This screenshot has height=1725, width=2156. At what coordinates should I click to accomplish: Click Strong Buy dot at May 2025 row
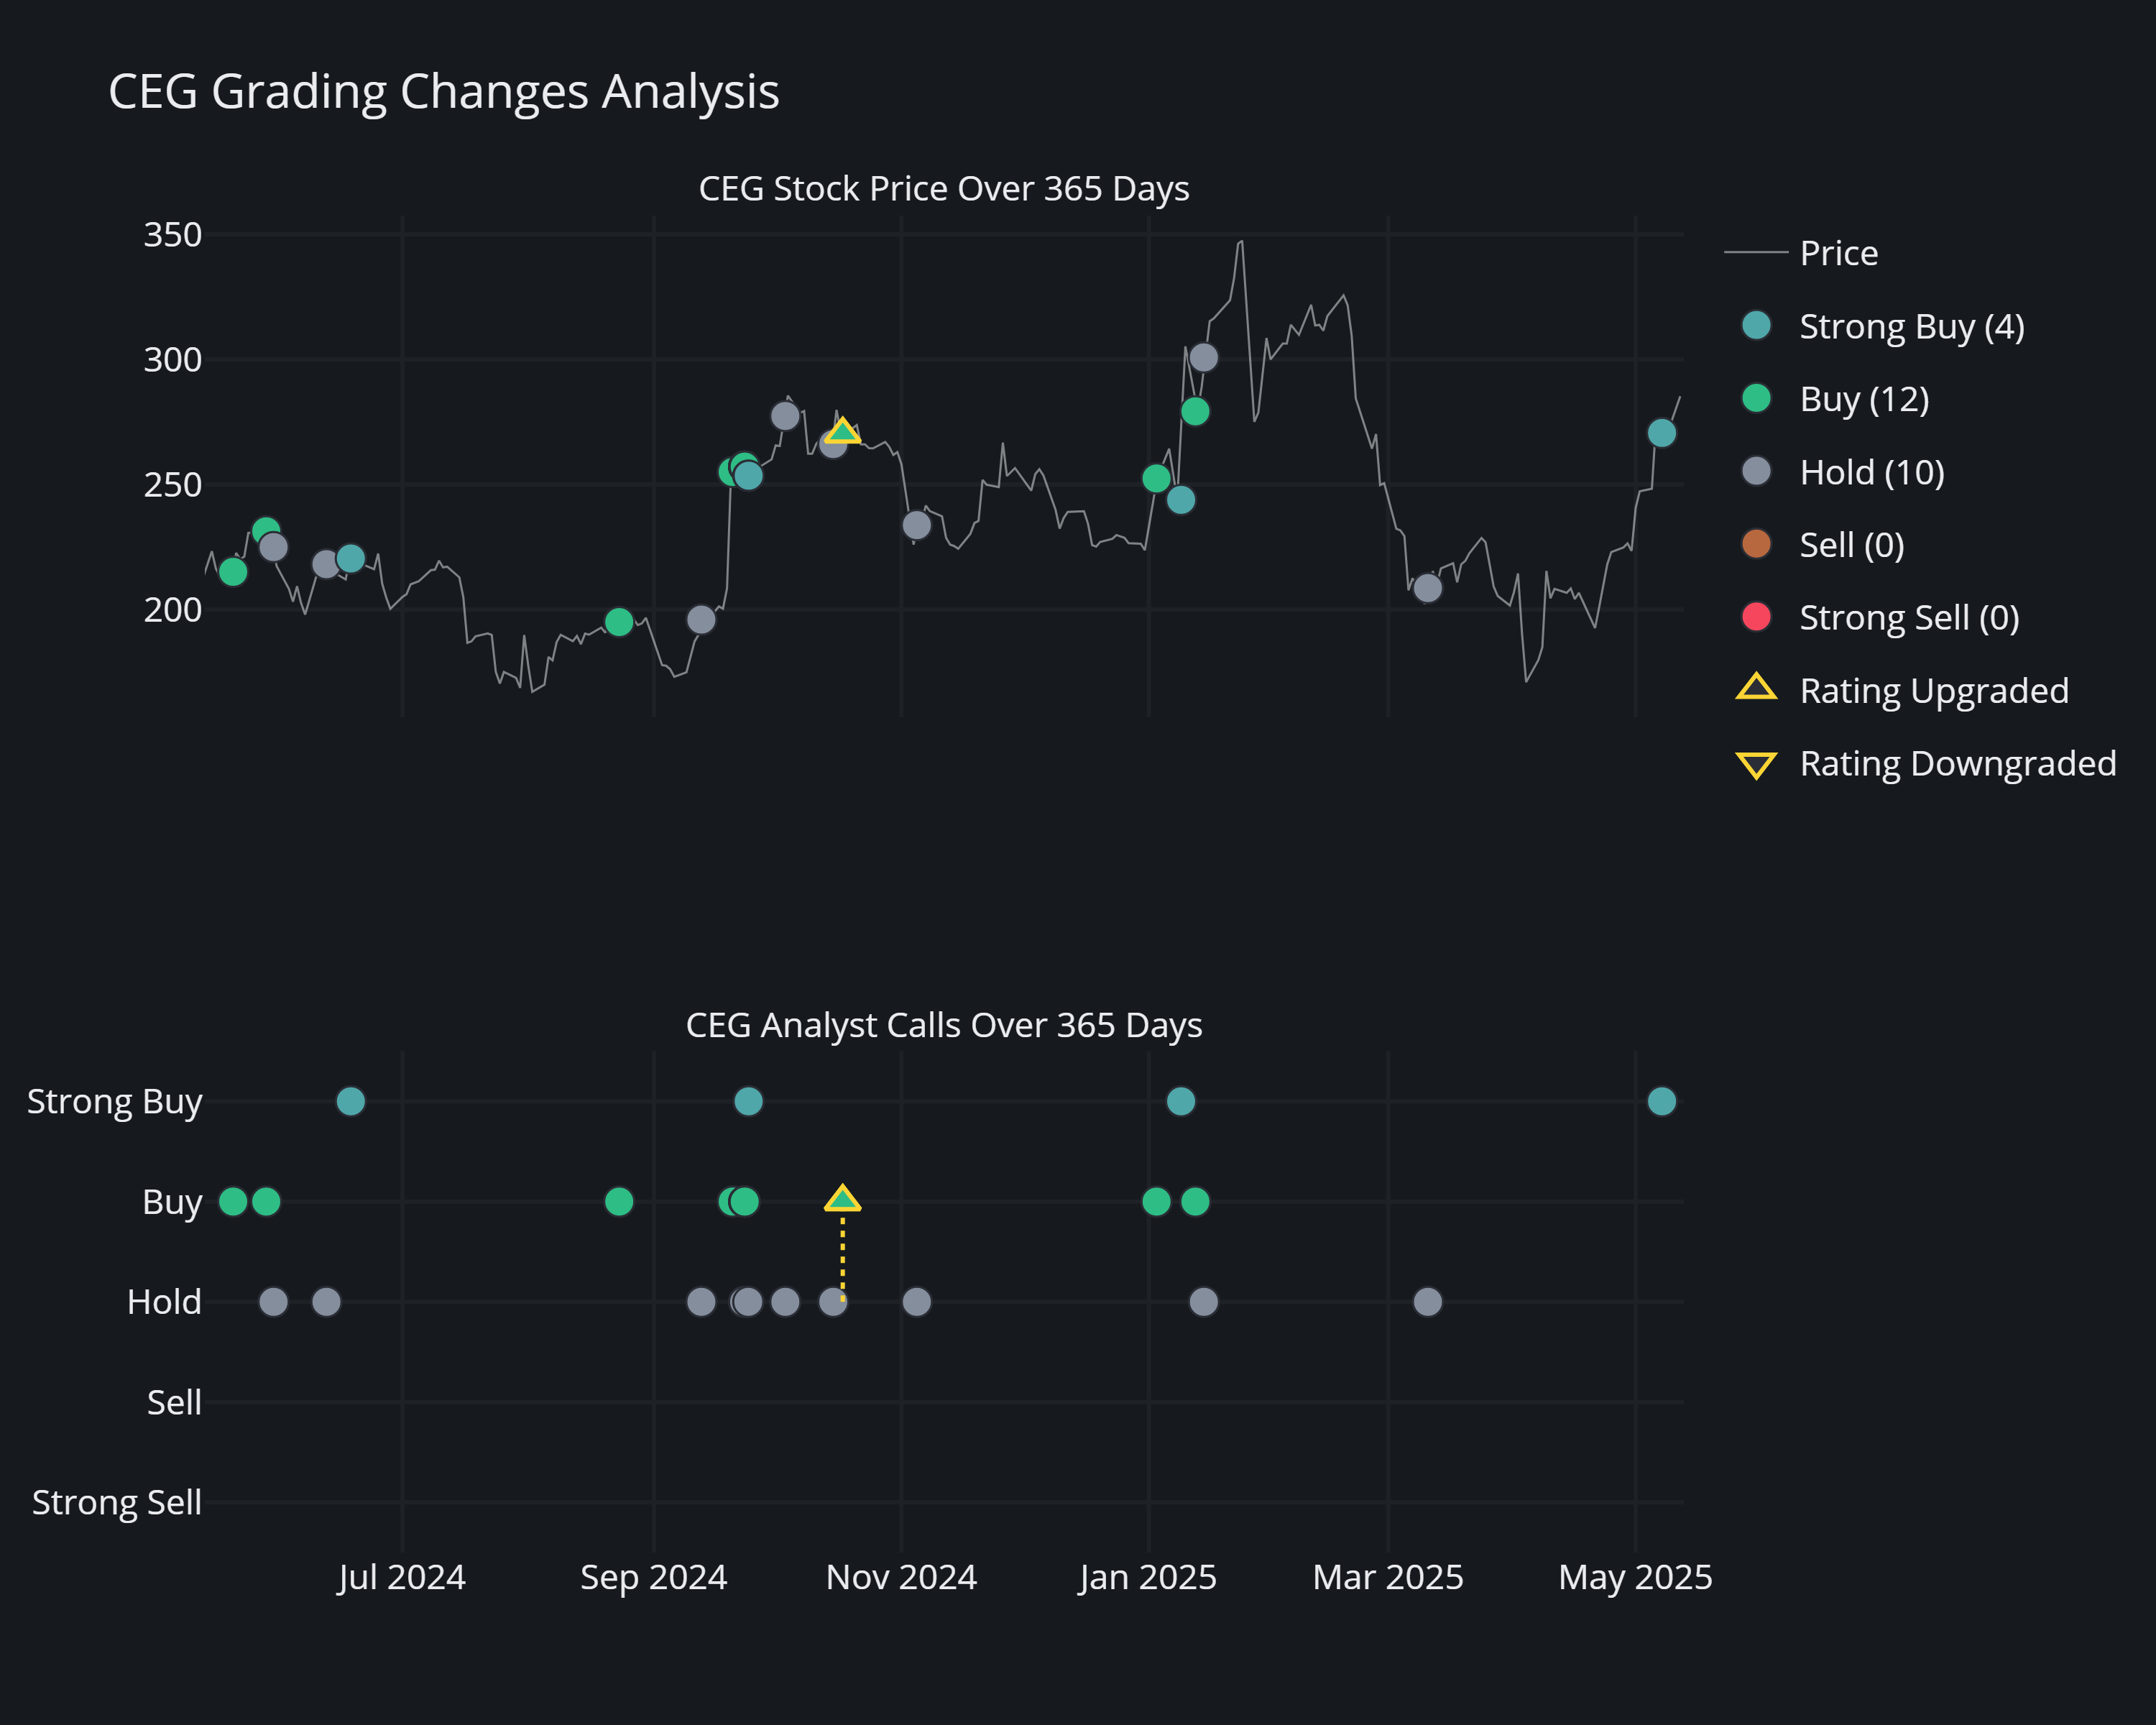click(1661, 1101)
